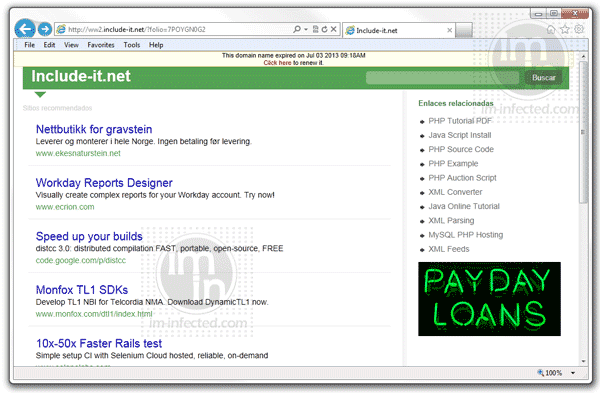Minimize the browser window
Image resolution: width=600 pixels, height=393 pixels.
(538, 14)
